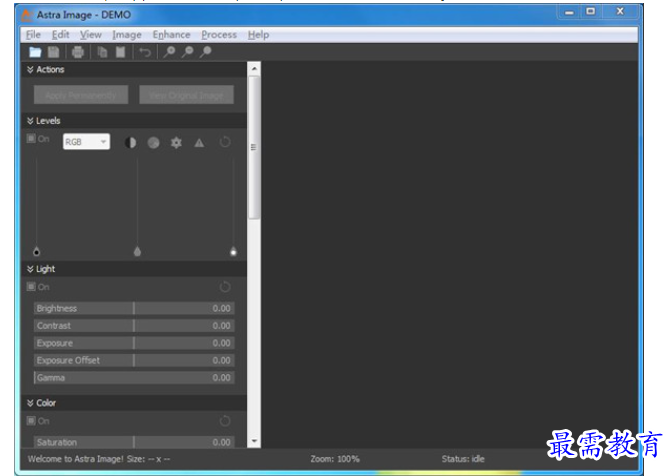Click the Gamma slider
This screenshot has height=476, width=671.
pos(134,378)
